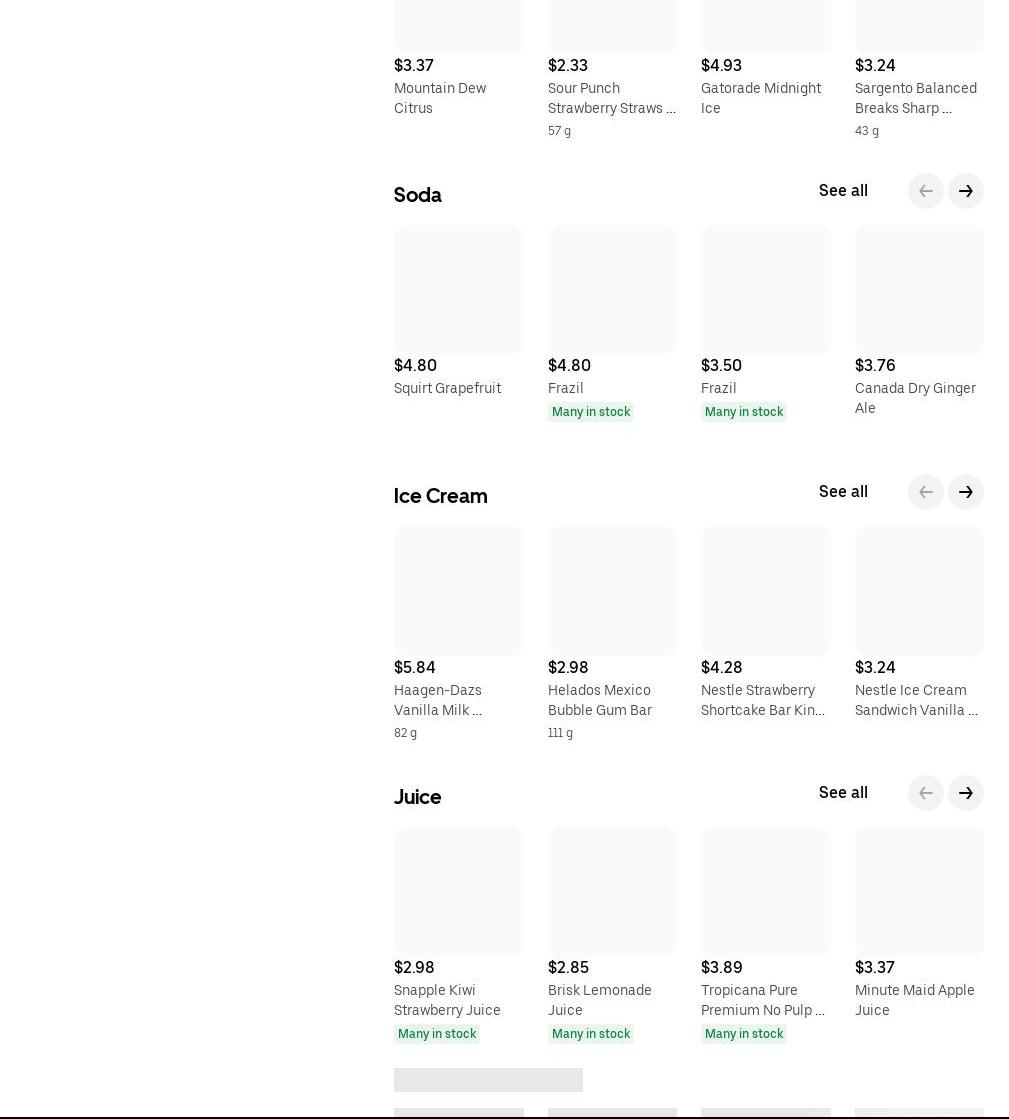The height and width of the screenshot is (1119, 1009).
Task: Open Canada Dry Ginger Ale image
Action: [x=919, y=290]
